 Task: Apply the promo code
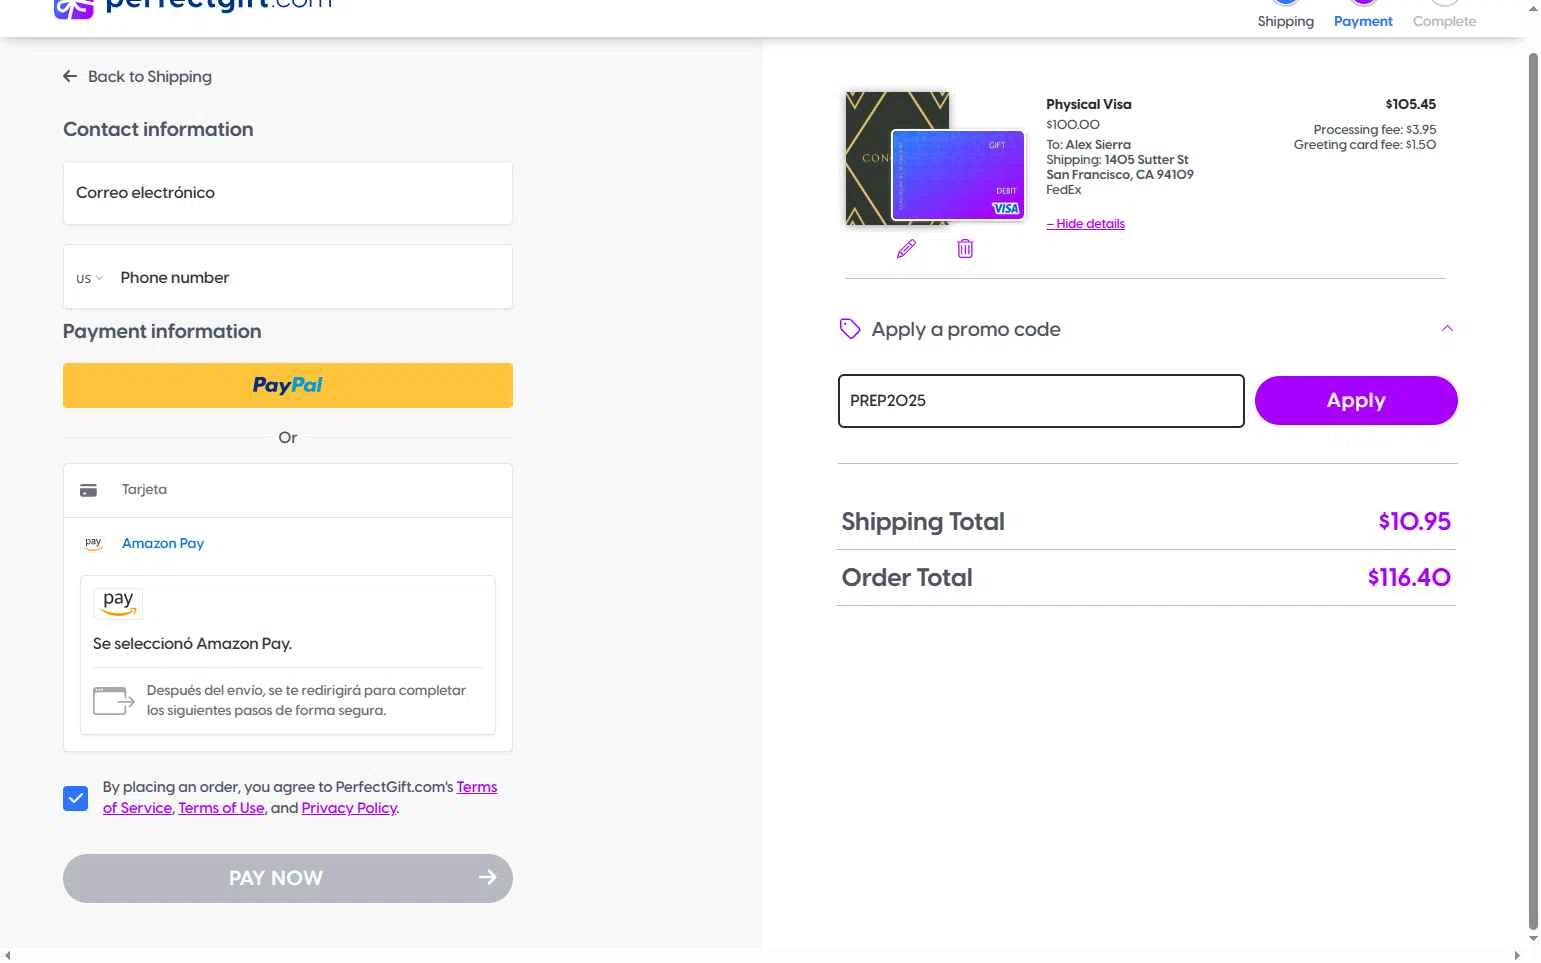coord(1356,400)
